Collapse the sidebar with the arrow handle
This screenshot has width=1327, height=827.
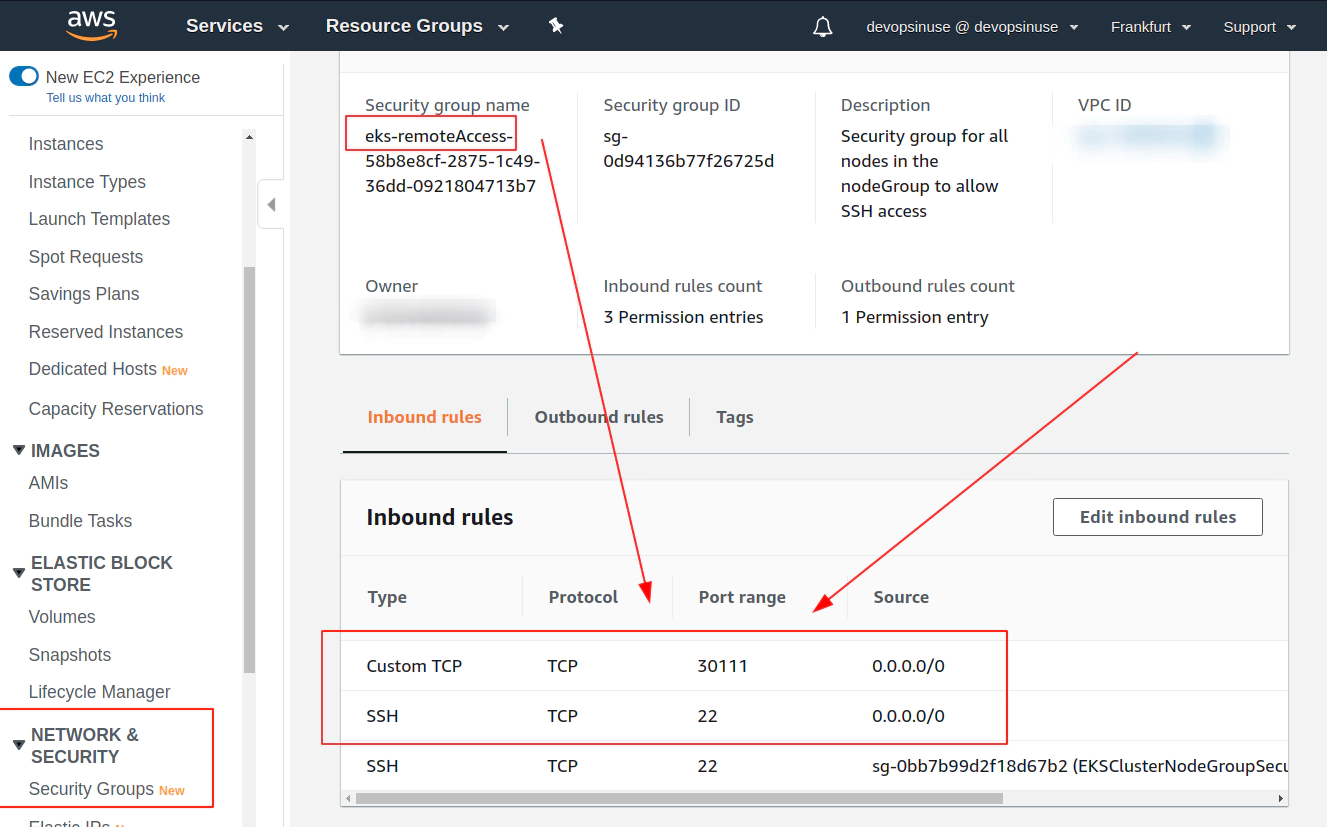pos(271,205)
